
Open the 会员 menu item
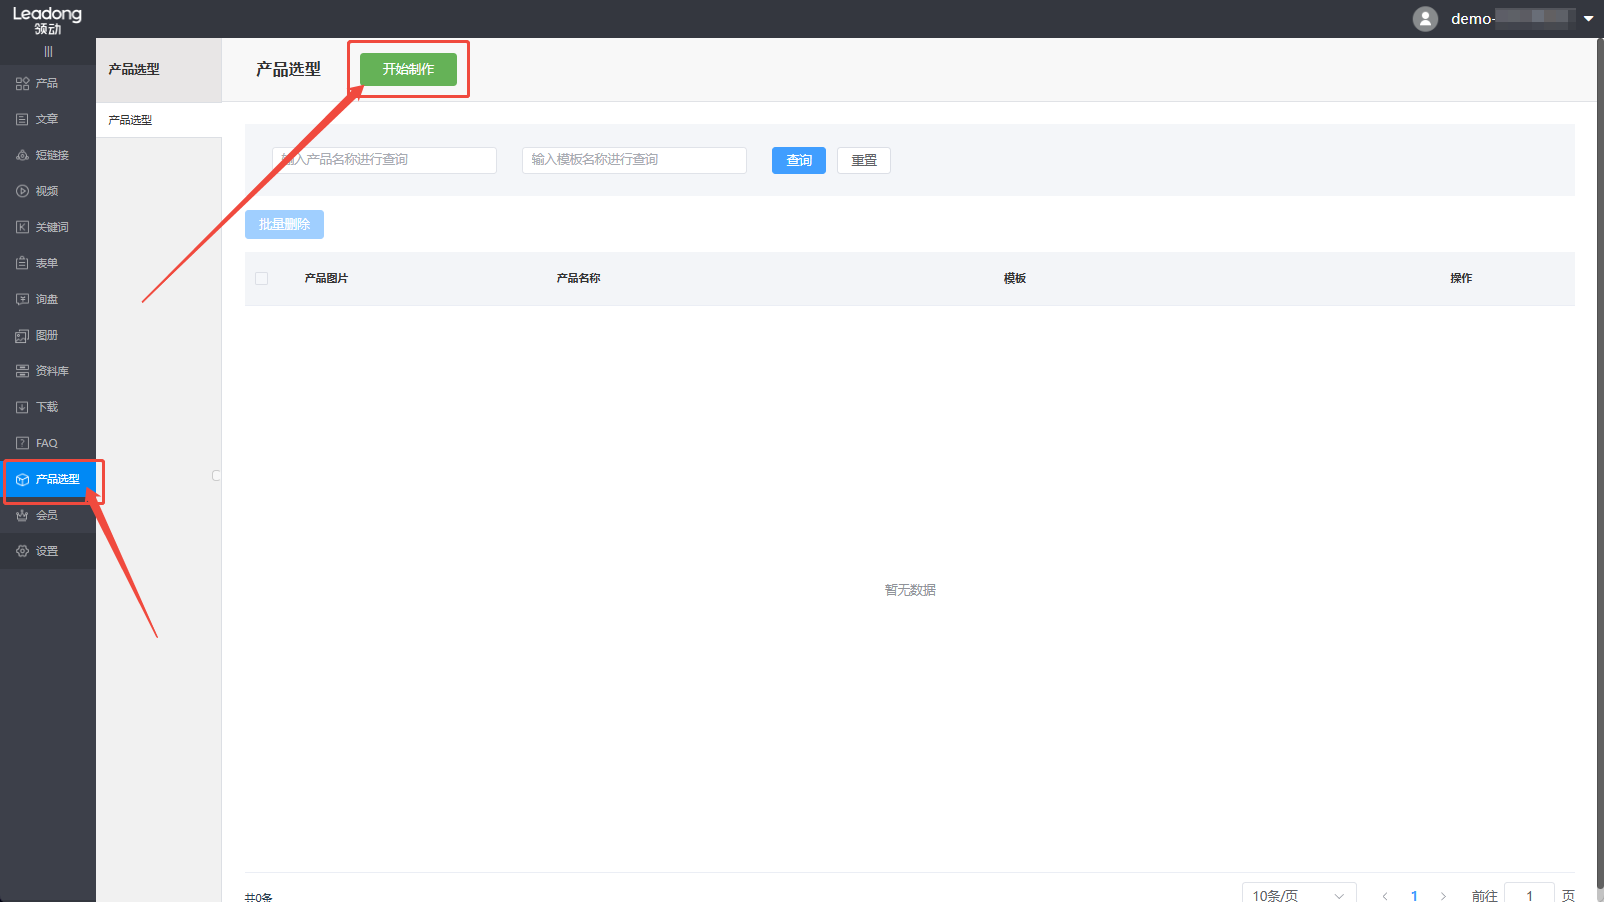tap(46, 515)
